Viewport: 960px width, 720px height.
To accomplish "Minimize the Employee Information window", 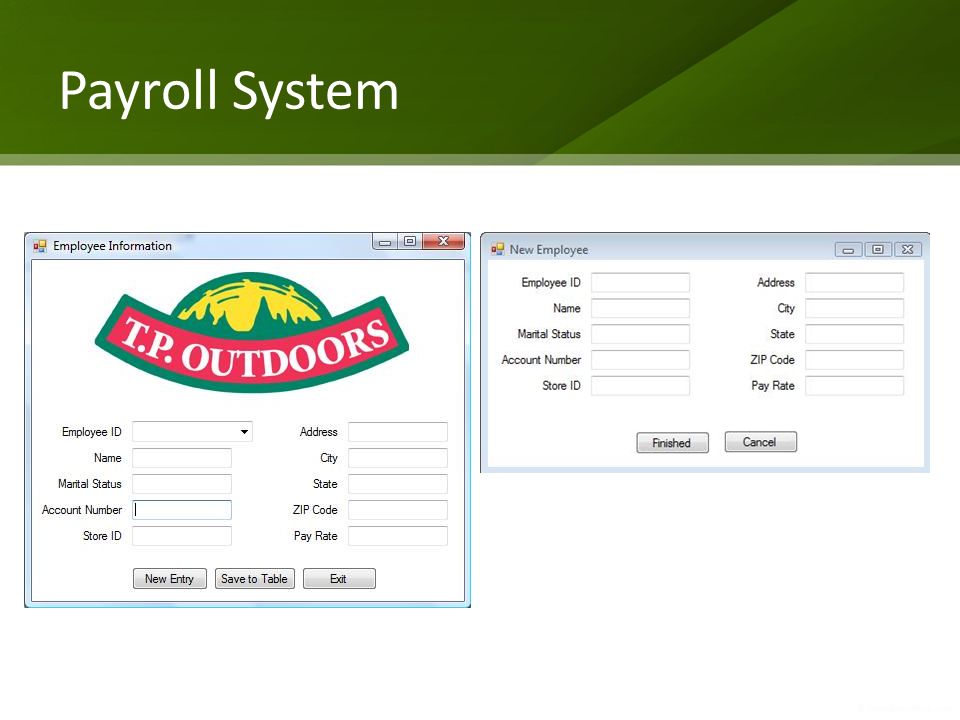I will [384, 242].
